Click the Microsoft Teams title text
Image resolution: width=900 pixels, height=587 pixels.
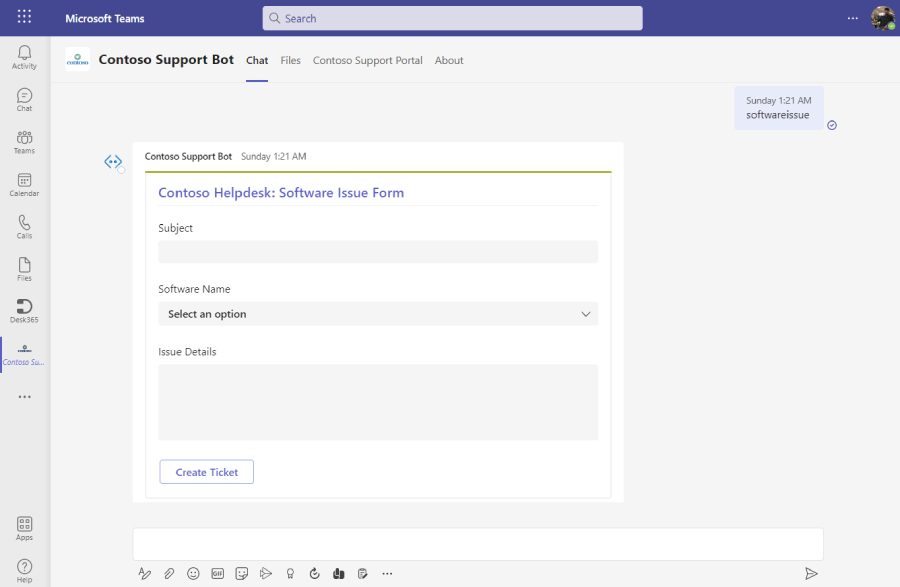[104, 18]
